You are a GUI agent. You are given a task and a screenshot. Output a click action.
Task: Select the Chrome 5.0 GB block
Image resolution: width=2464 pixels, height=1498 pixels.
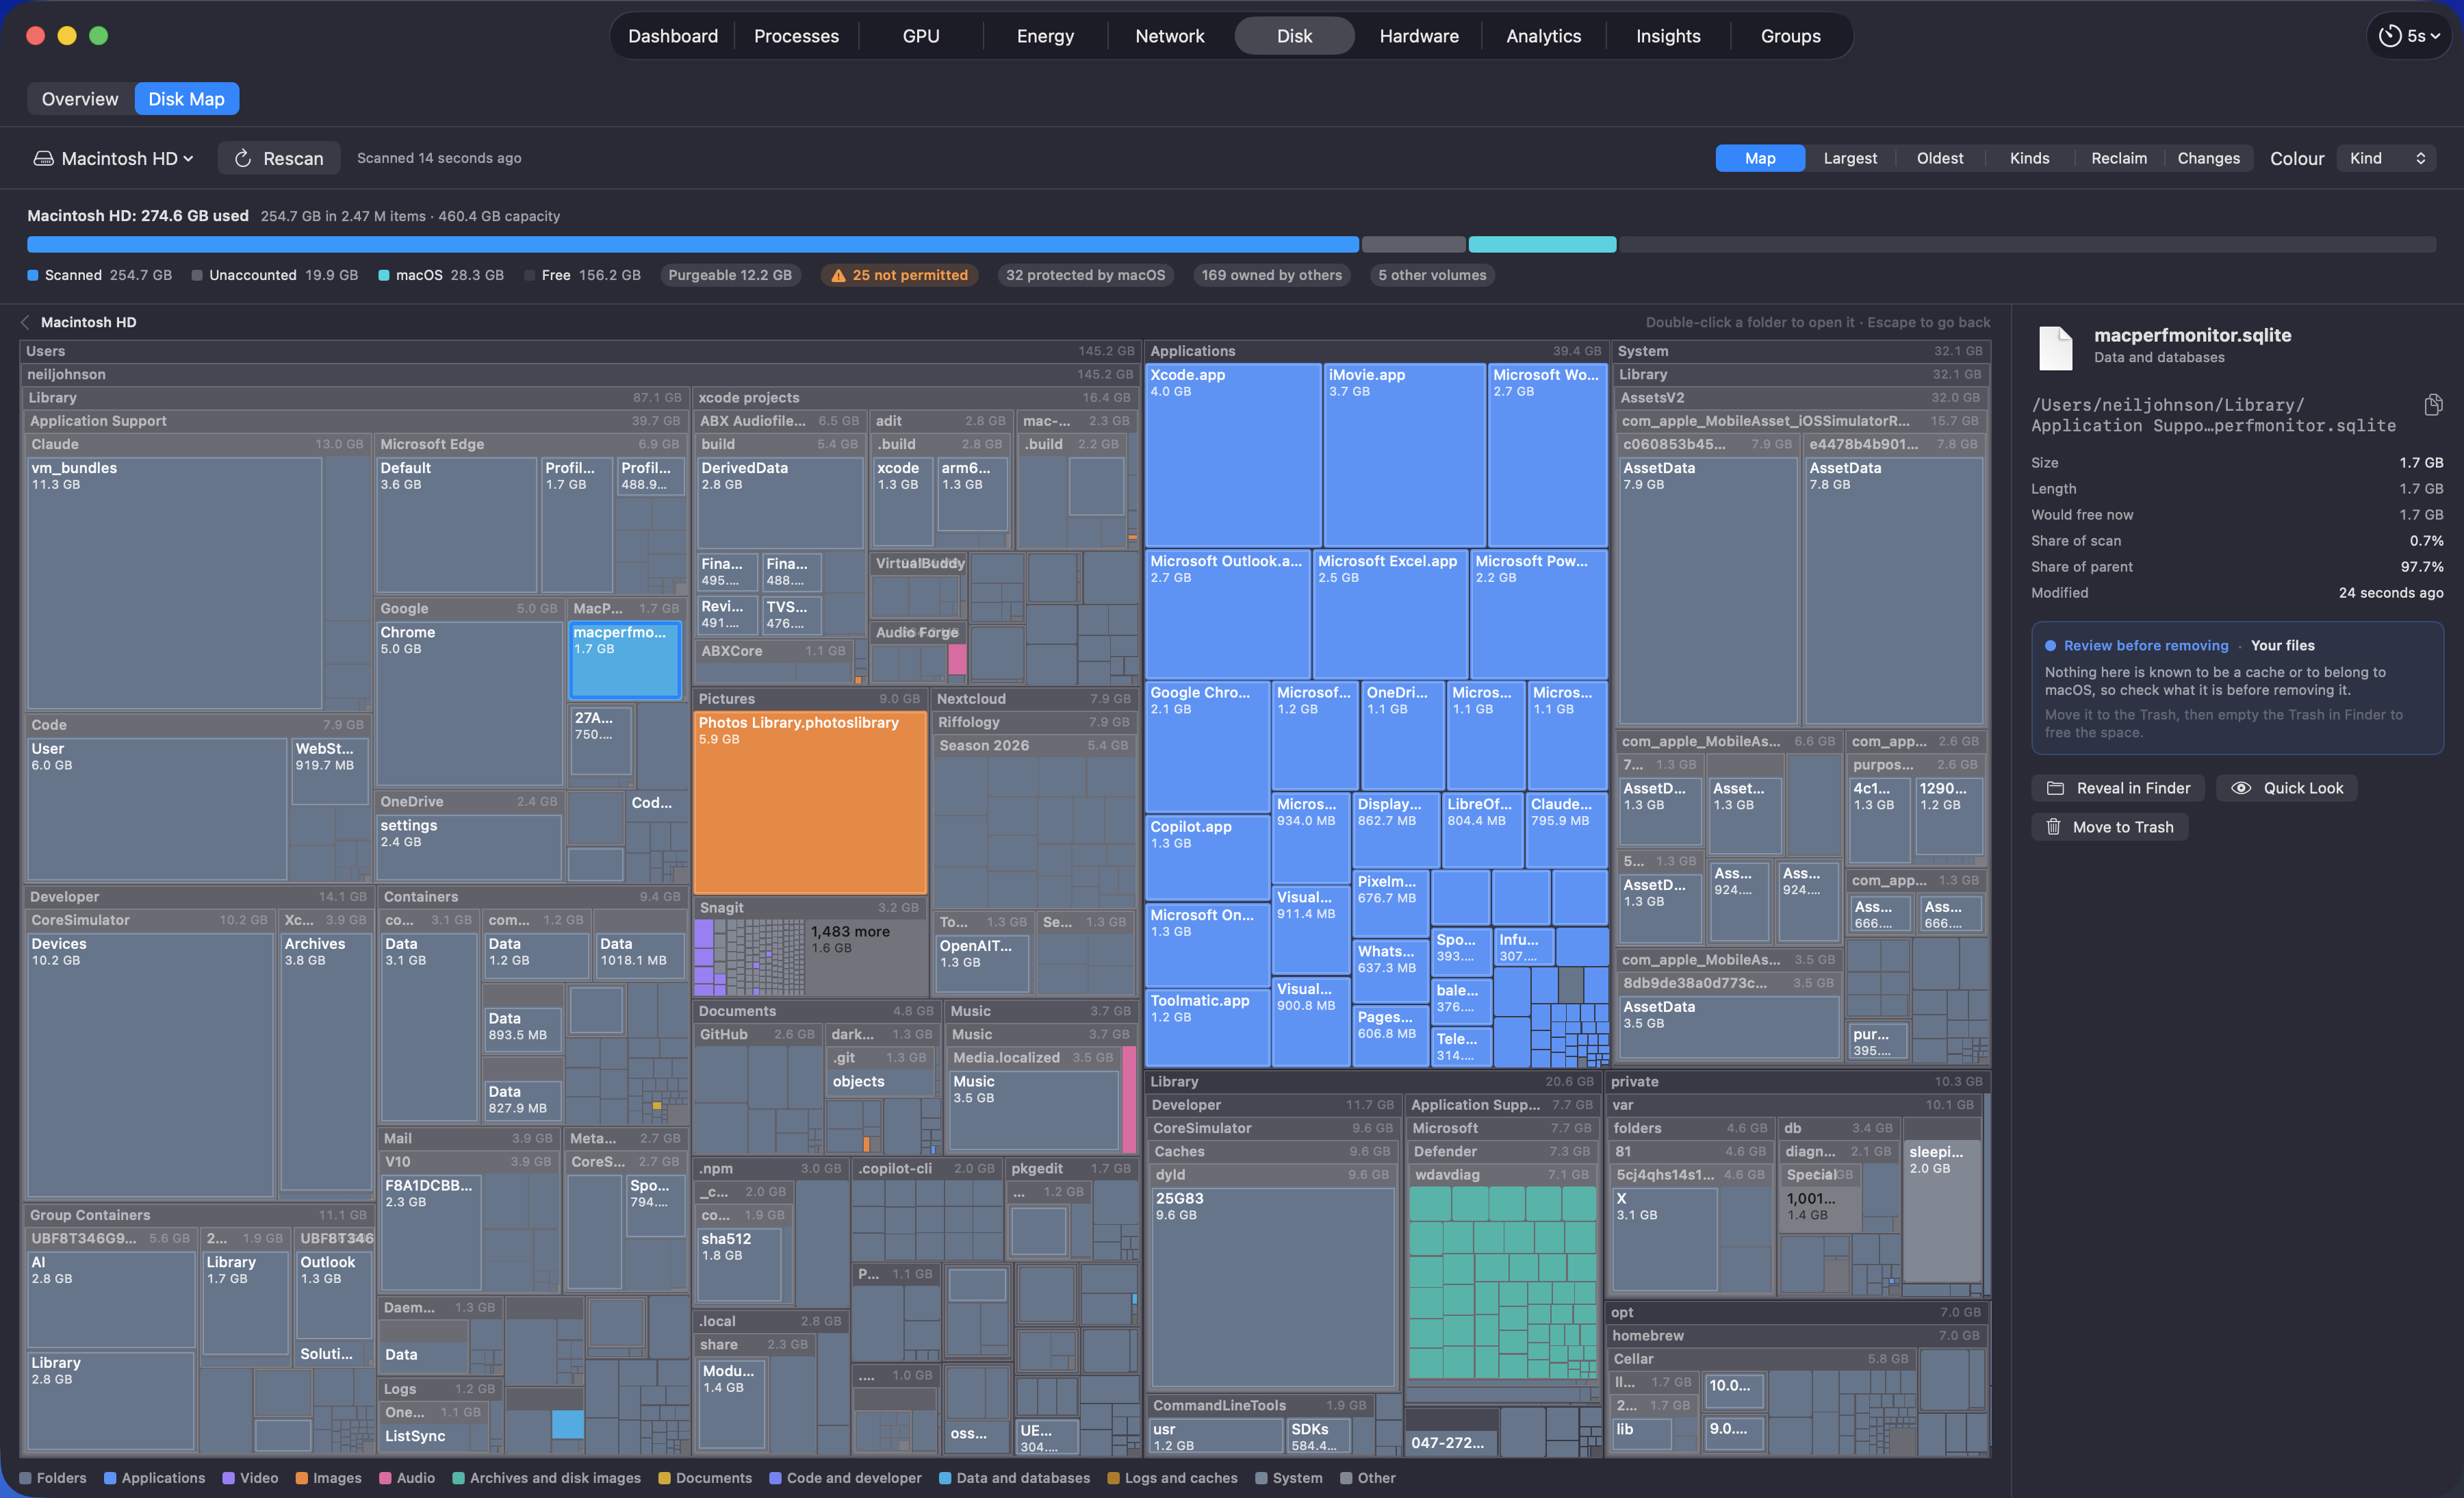click(469, 704)
